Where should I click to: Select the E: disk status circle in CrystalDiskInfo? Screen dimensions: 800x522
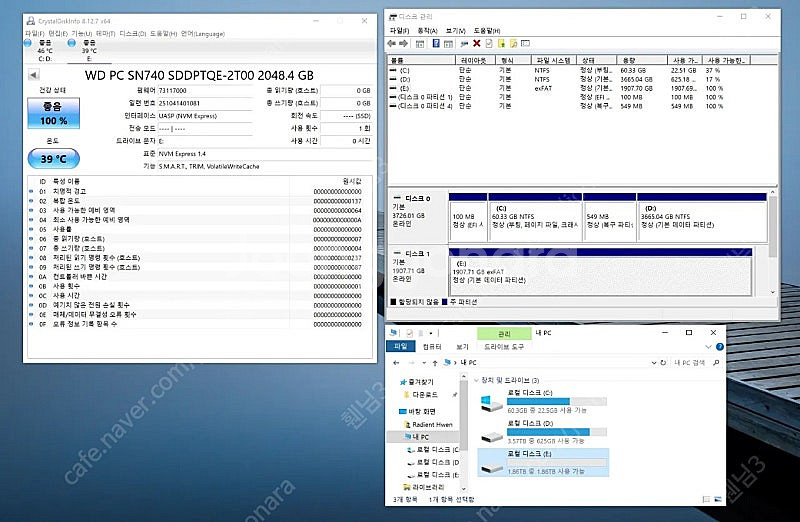[x=72, y=43]
